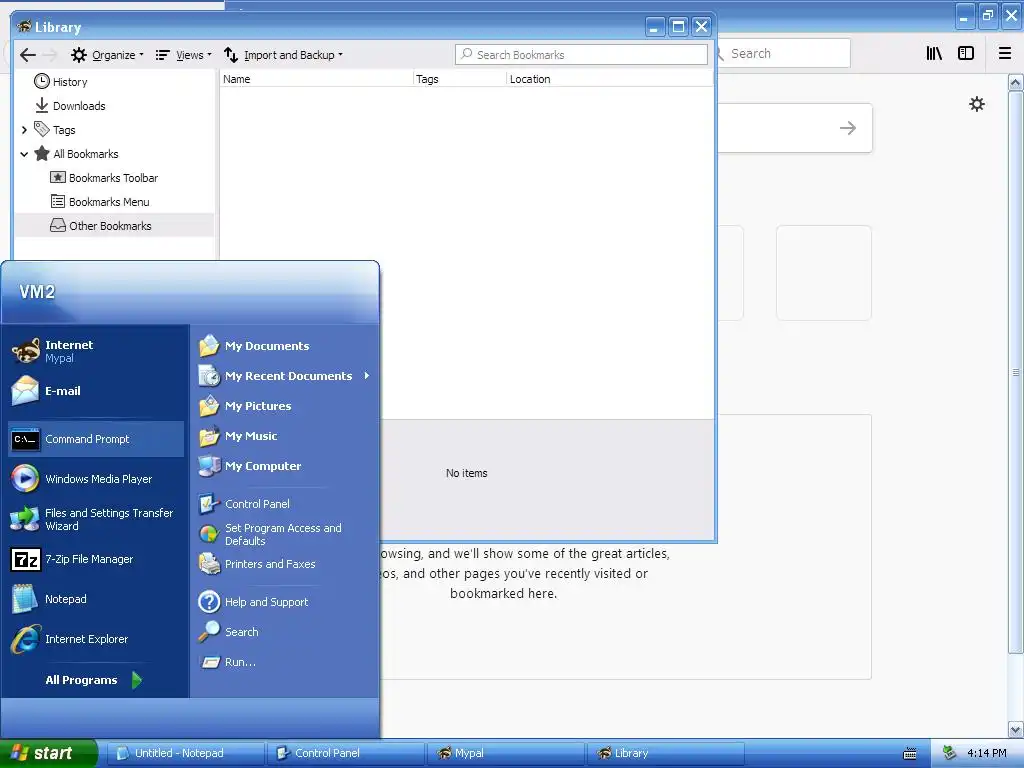Open the Organize menu in Library
Viewport: 1024px width, 768px height.
[x=107, y=55]
